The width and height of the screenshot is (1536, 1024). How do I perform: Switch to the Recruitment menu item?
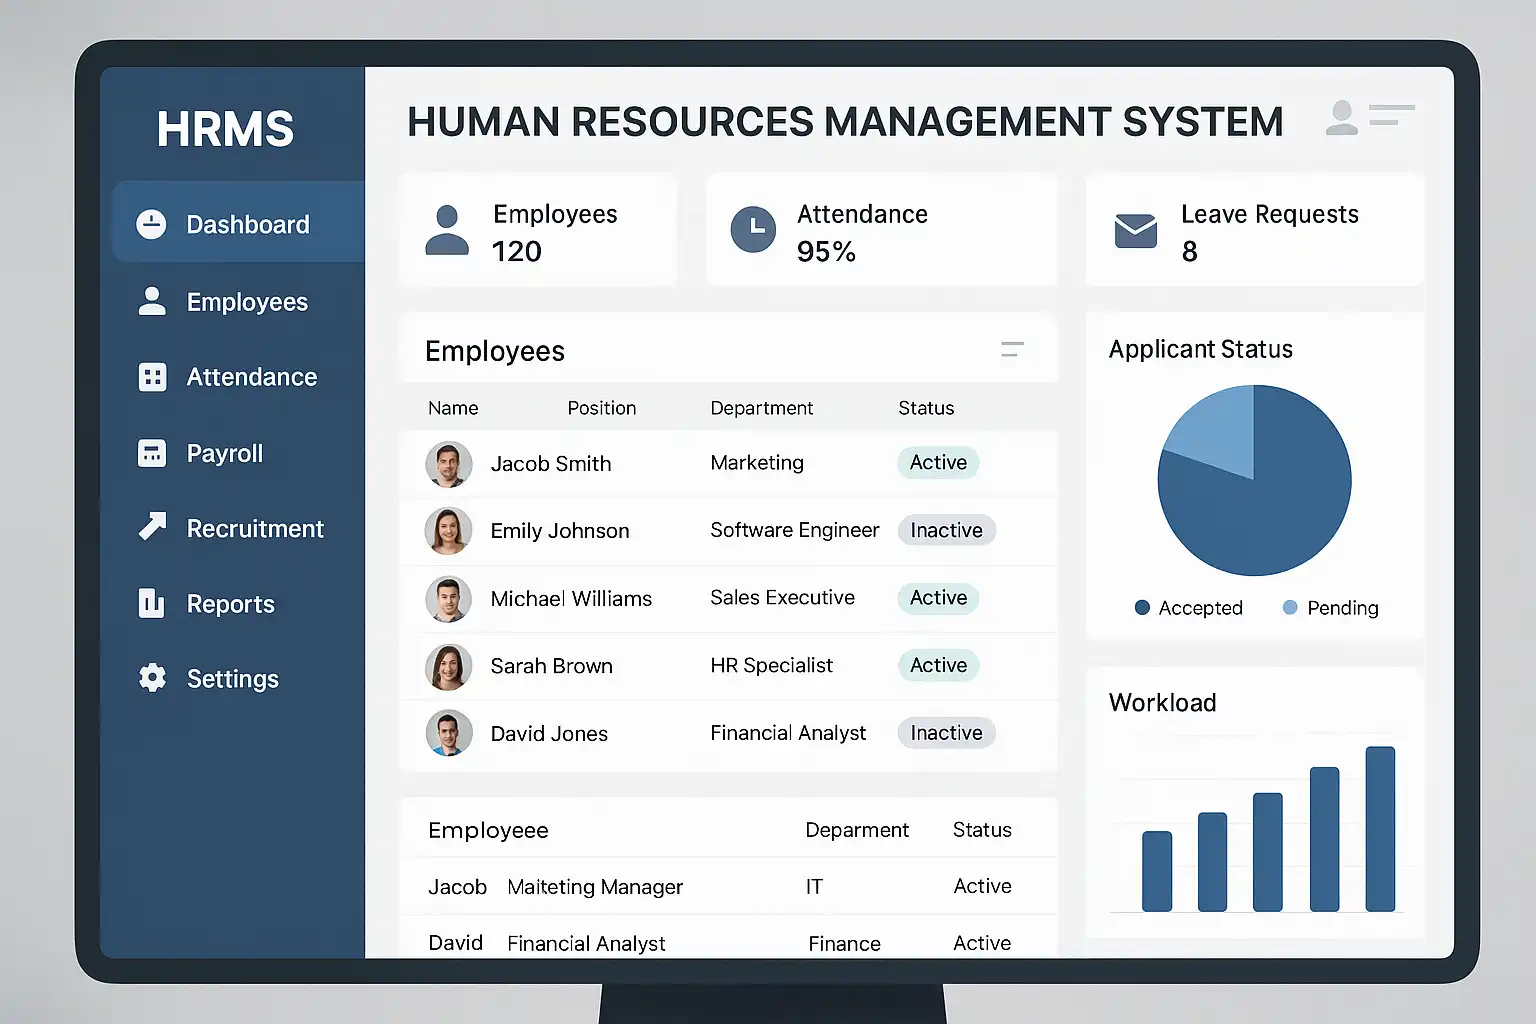coord(255,528)
